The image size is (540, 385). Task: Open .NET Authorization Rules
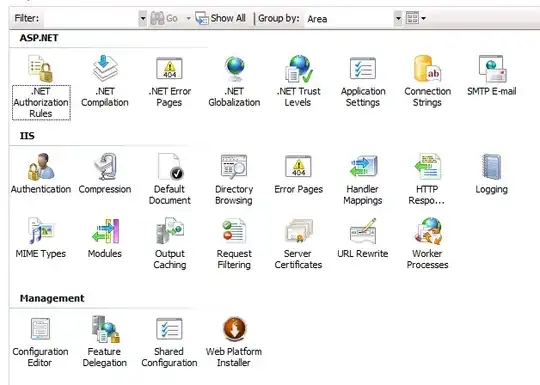click(41, 87)
